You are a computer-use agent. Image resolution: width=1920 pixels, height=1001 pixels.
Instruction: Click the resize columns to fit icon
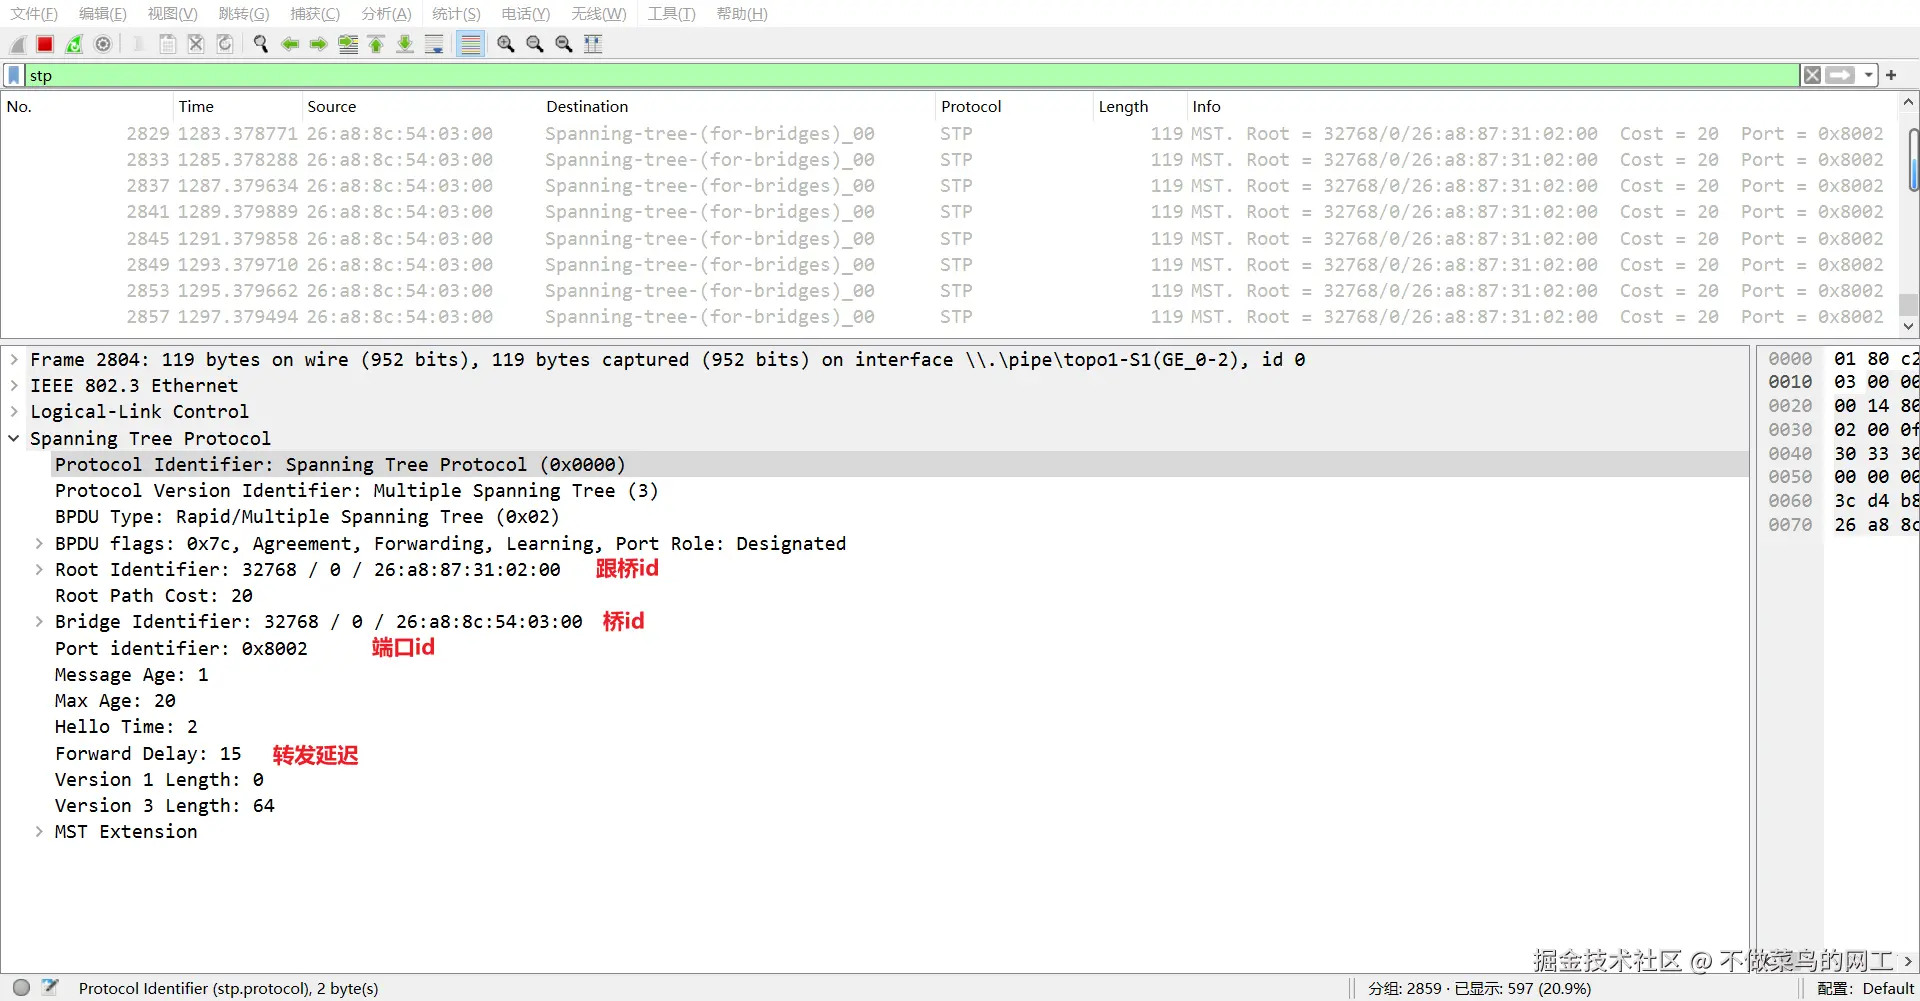593,44
